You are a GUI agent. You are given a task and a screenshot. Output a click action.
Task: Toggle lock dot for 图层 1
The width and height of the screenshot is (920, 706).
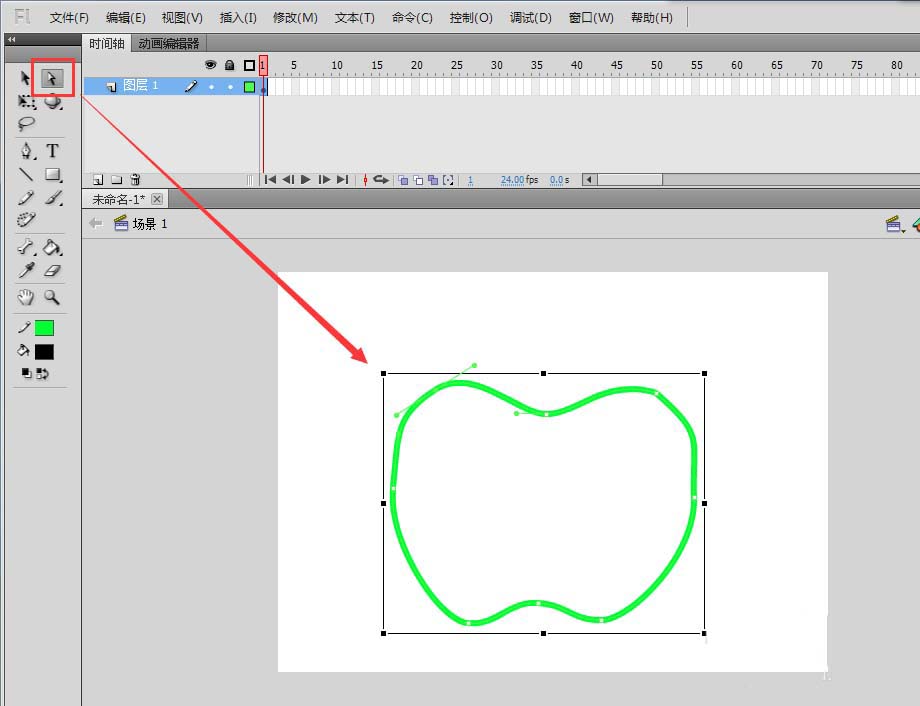click(x=230, y=87)
